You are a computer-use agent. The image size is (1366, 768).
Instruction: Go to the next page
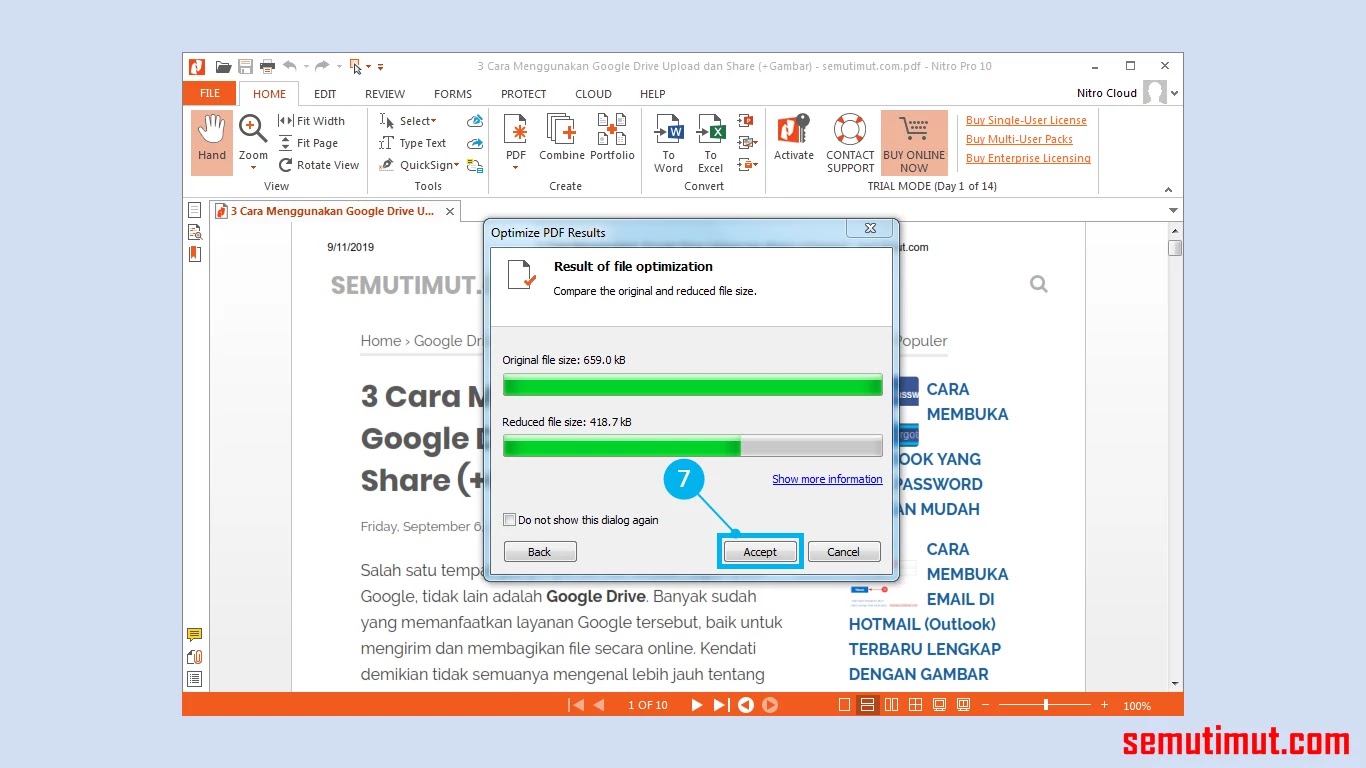(x=697, y=705)
